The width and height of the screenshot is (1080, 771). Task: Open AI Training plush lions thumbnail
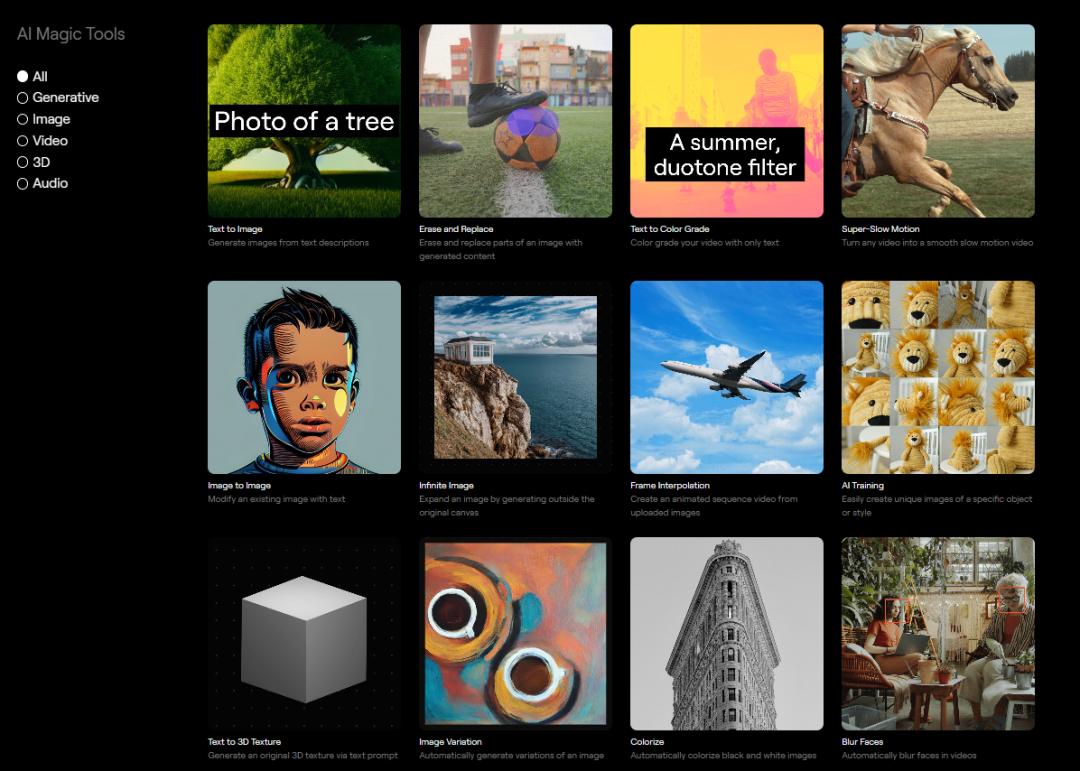(938, 377)
